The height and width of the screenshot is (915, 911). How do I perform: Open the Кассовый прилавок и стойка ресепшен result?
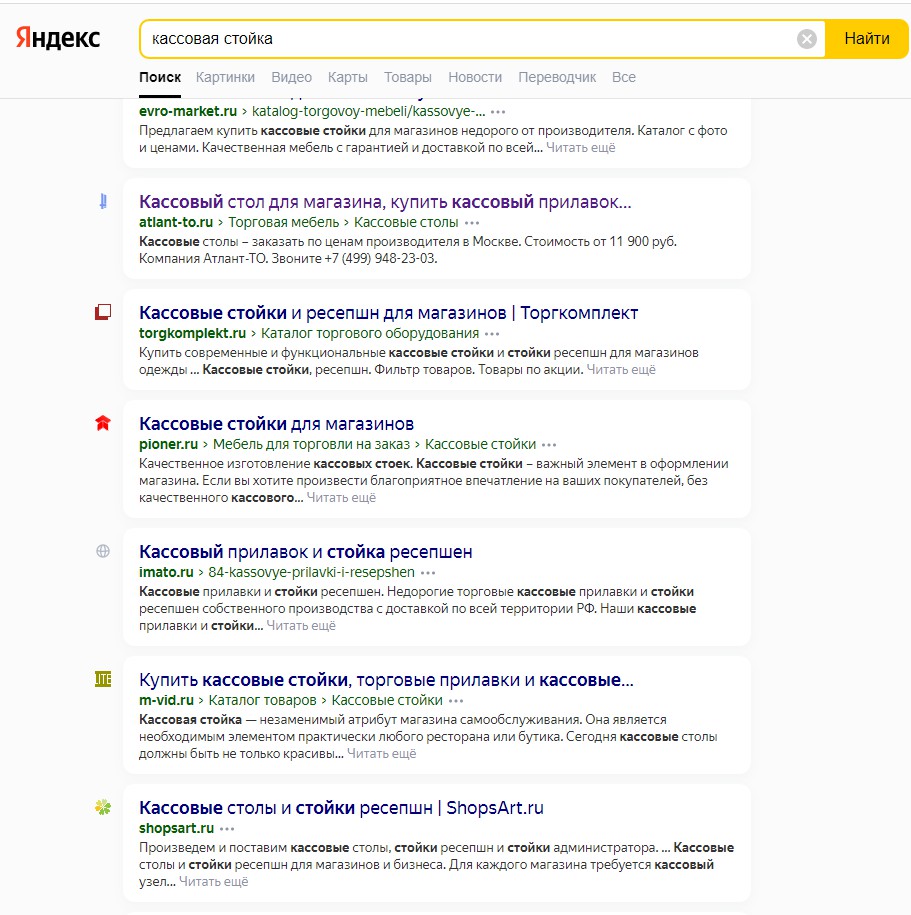pyautogui.click(x=306, y=551)
